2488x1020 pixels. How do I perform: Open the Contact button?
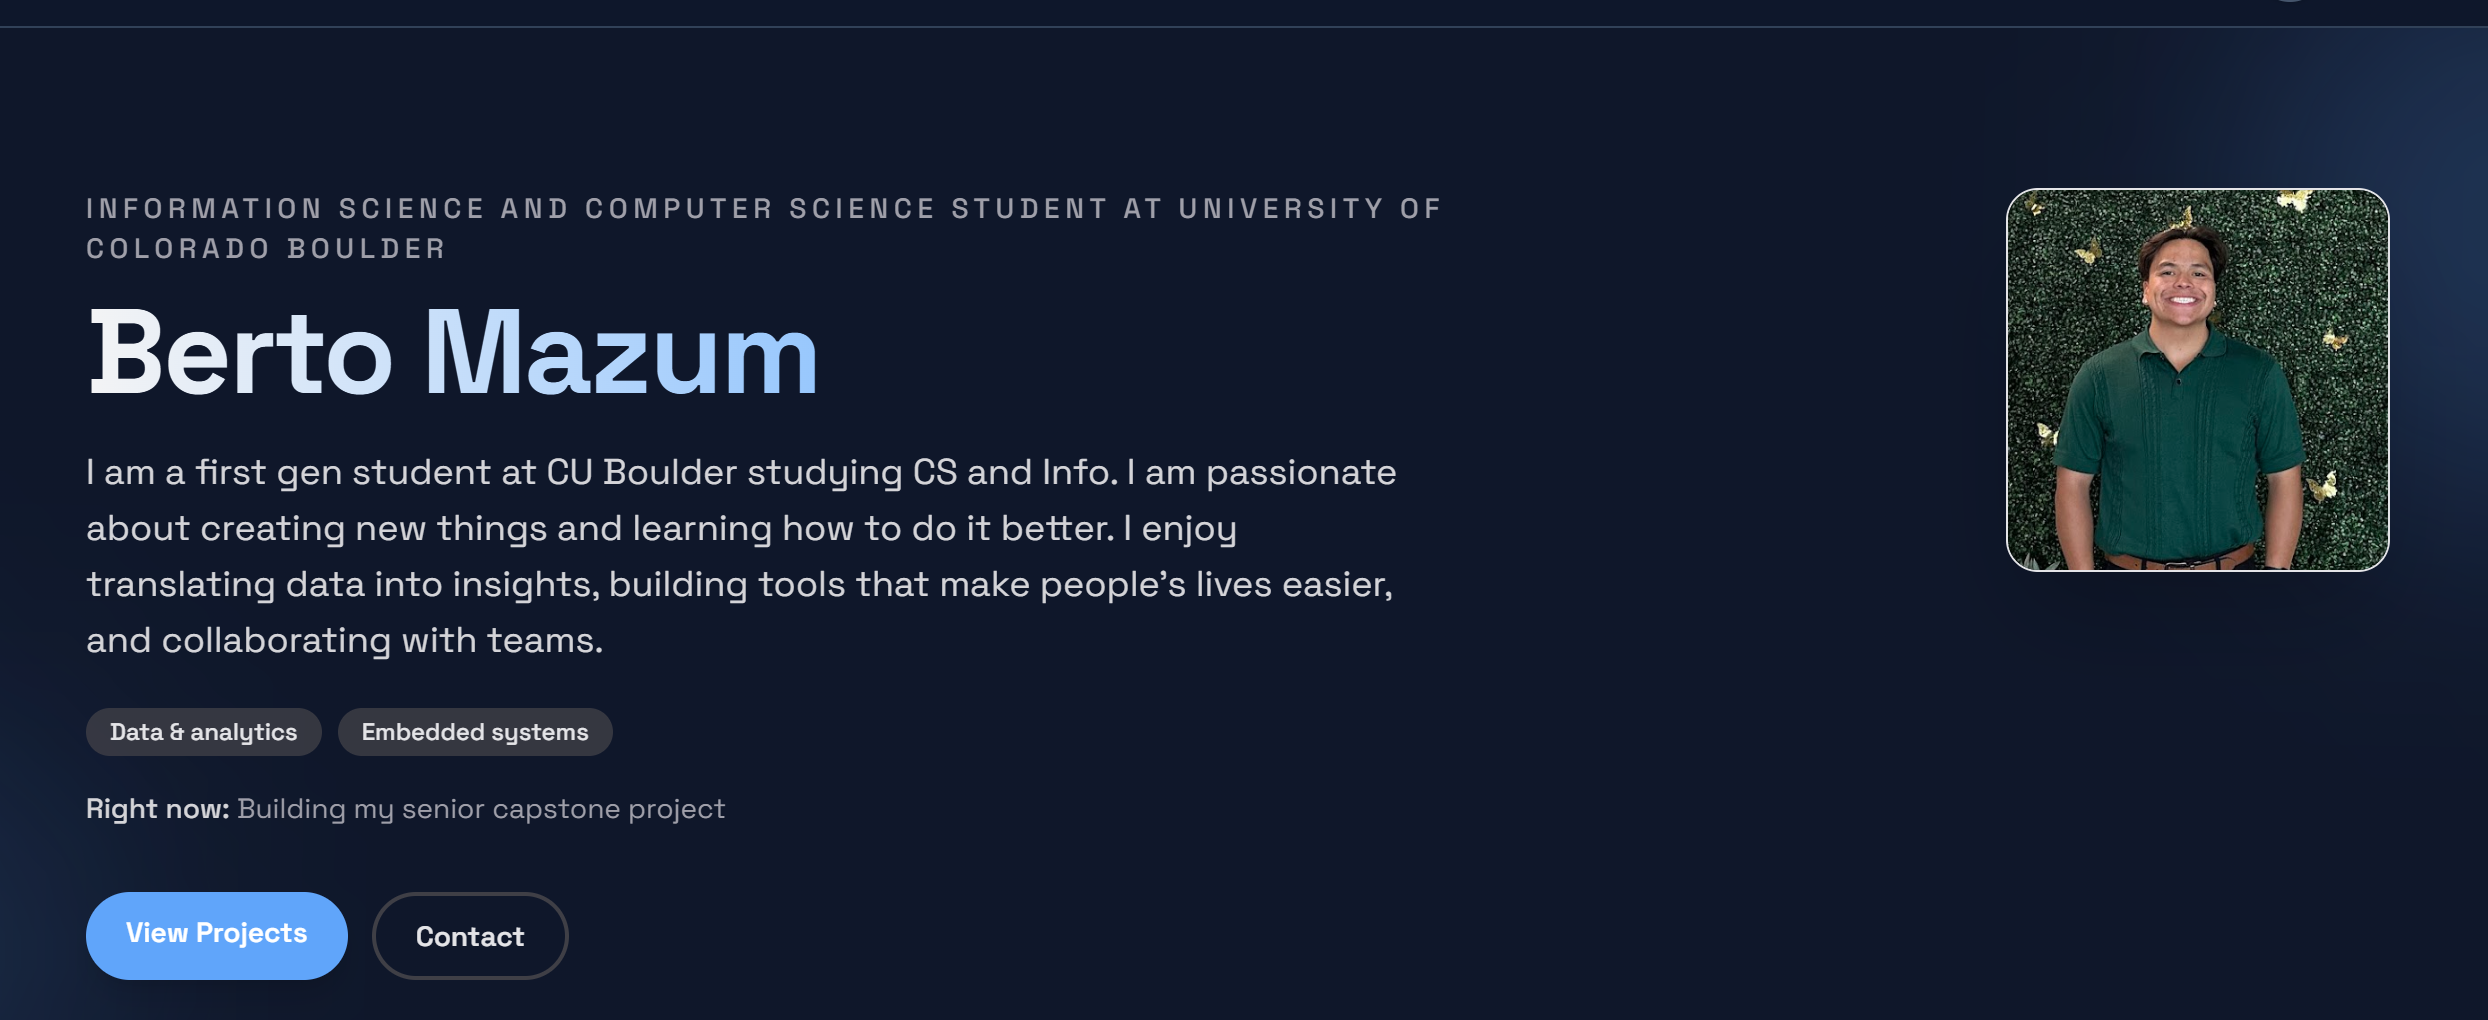point(470,936)
